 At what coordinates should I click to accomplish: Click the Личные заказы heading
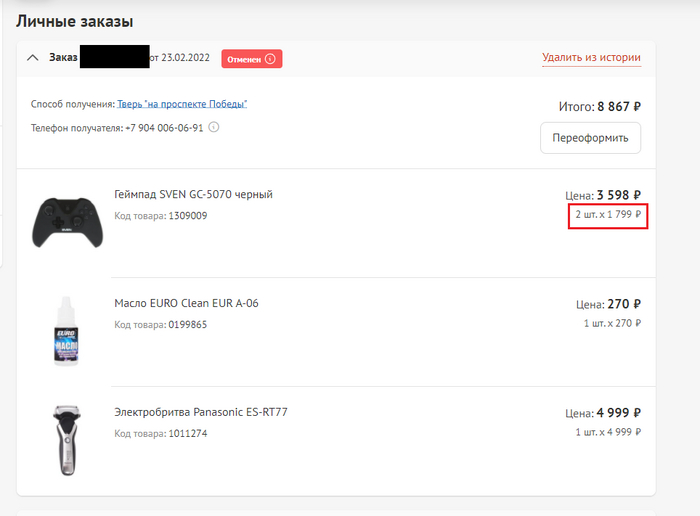tap(75, 21)
